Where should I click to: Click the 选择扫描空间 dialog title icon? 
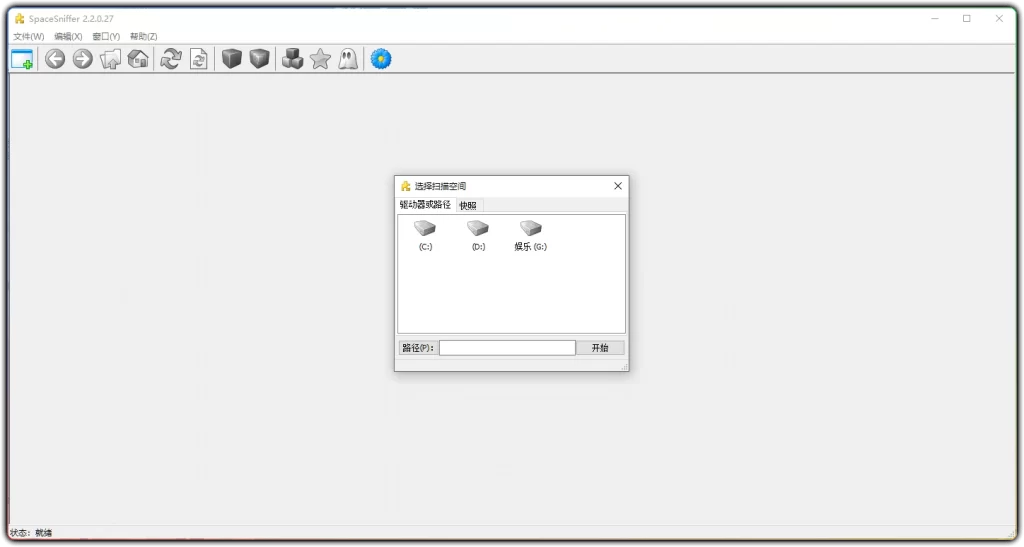406,186
